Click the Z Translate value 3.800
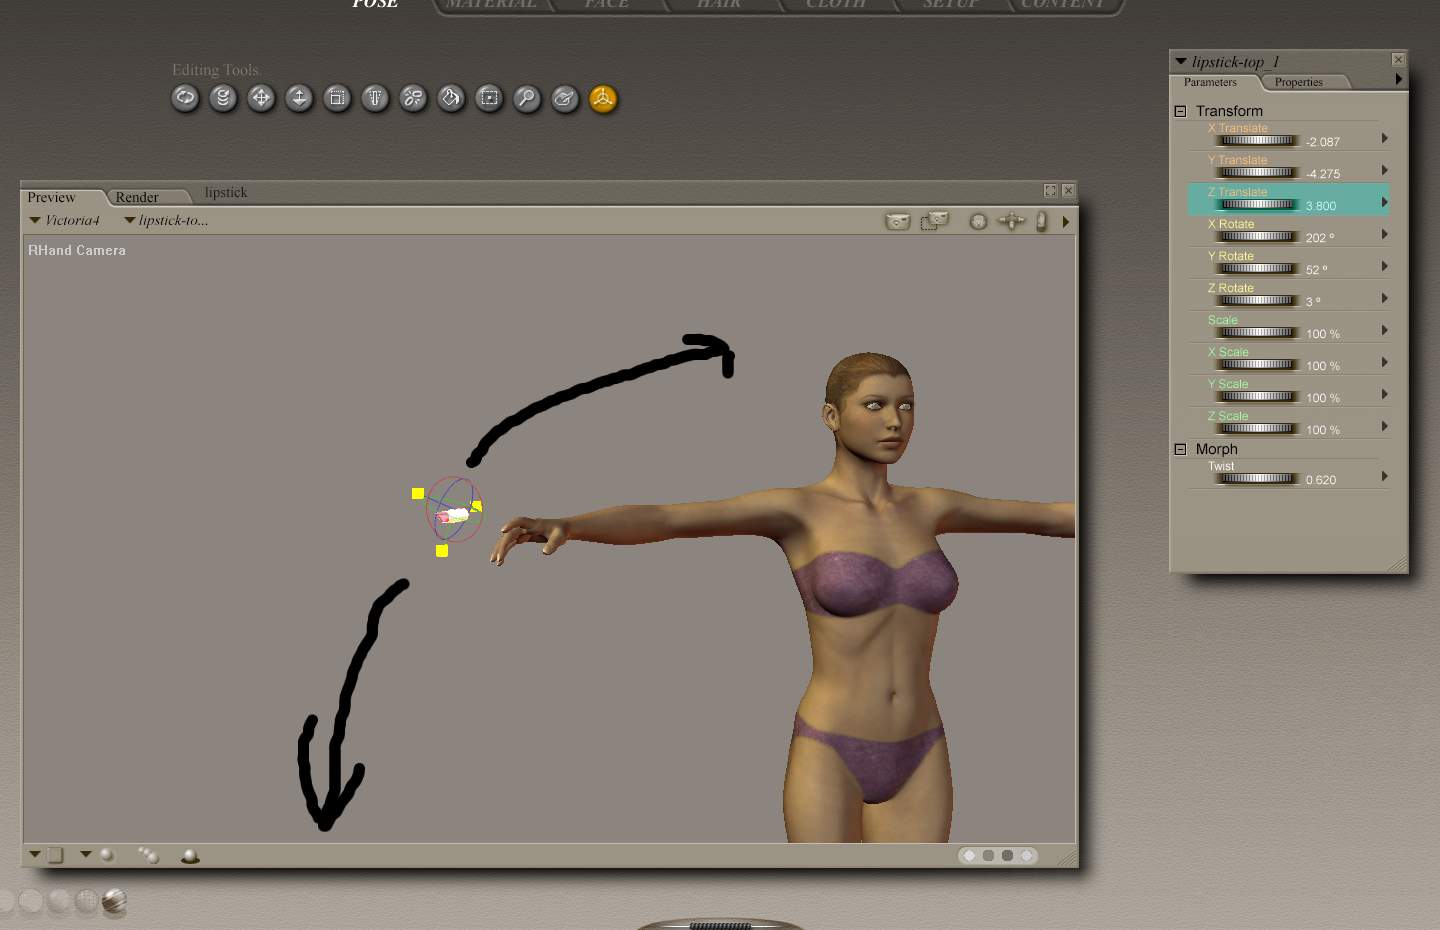Viewport: 1440px width, 930px height. coord(1320,206)
